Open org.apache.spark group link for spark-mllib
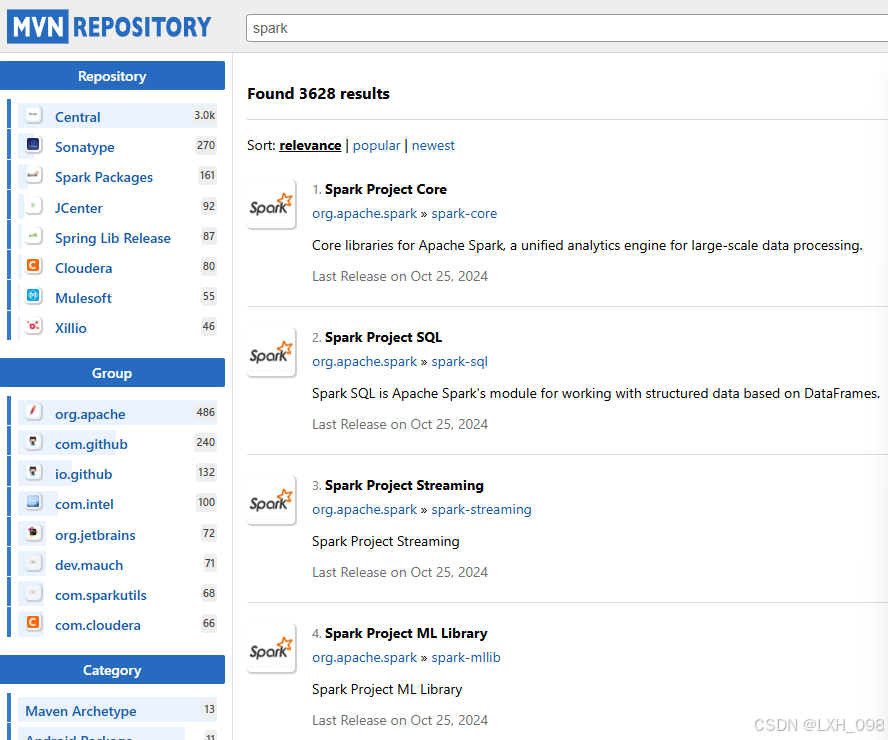888x740 pixels. (x=365, y=657)
